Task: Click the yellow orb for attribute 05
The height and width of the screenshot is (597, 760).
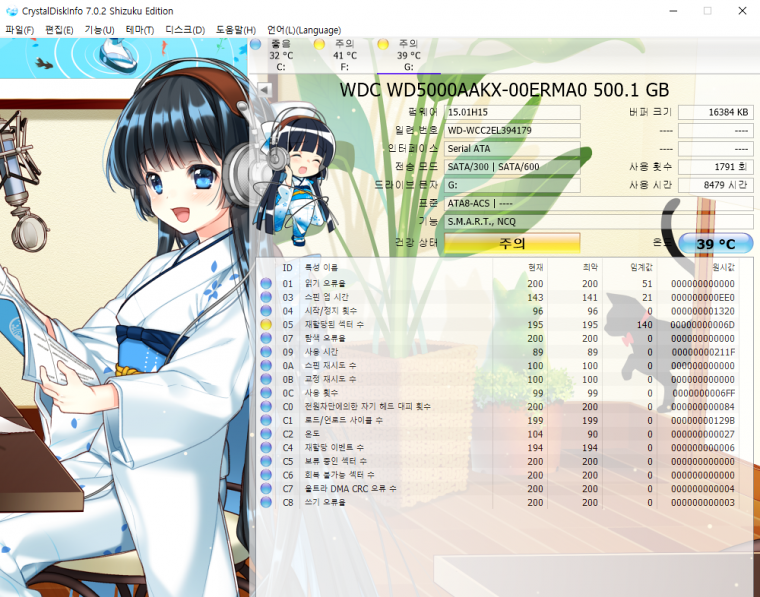Action: click(x=266, y=324)
